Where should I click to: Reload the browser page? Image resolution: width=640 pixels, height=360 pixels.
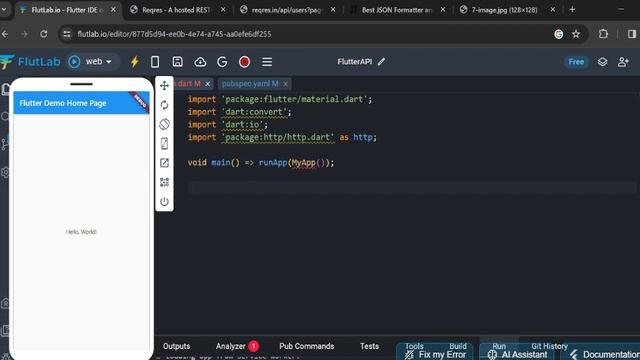pyautogui.click(x=43, y=34)
